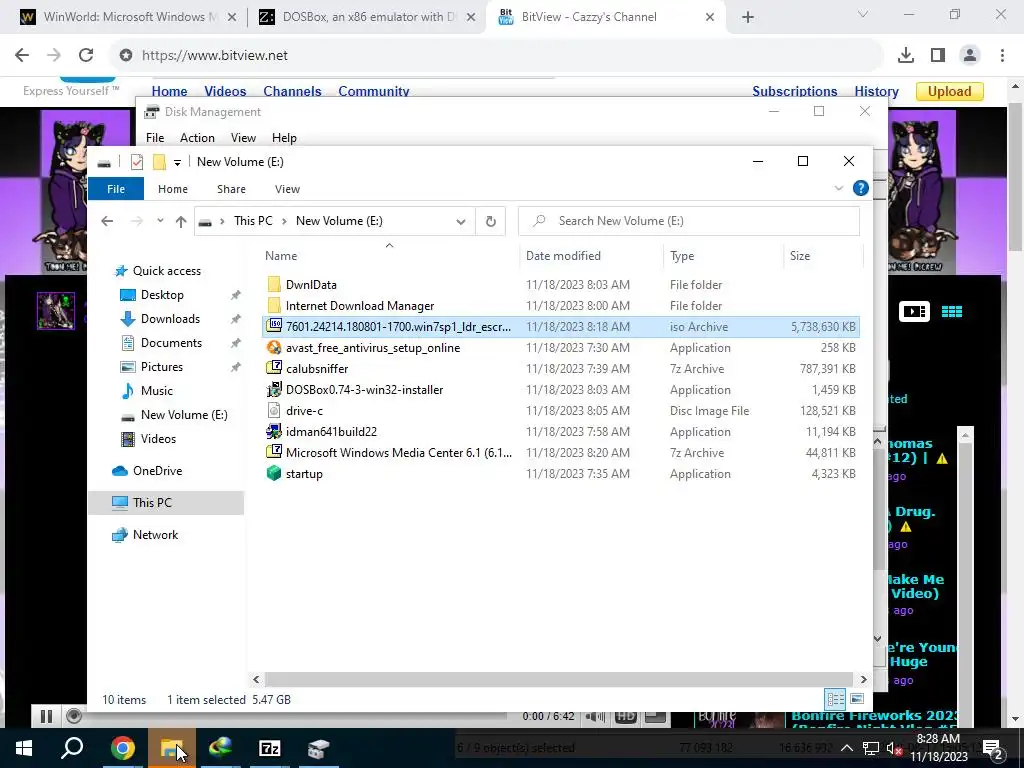Click the Search New Volume (E:) field
Screen dimensions: 1024x768
pos(689,221)
